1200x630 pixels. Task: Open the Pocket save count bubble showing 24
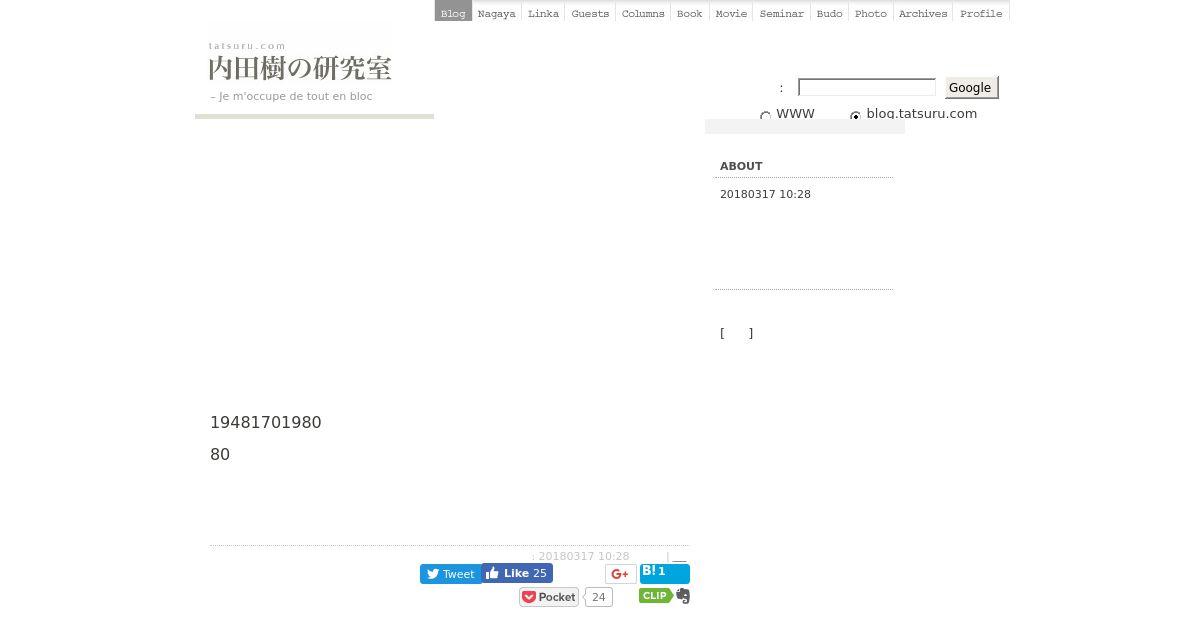coord(598,597)
